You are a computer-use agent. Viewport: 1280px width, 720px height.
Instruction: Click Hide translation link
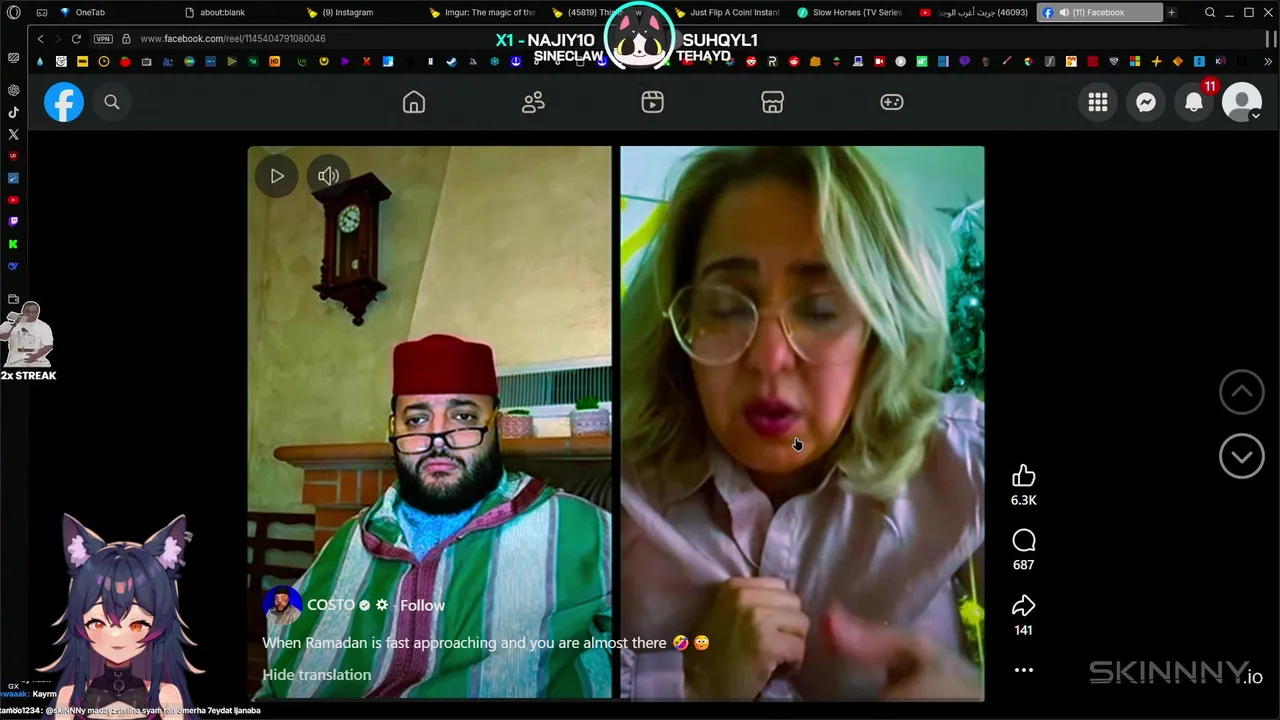(316, 675)
